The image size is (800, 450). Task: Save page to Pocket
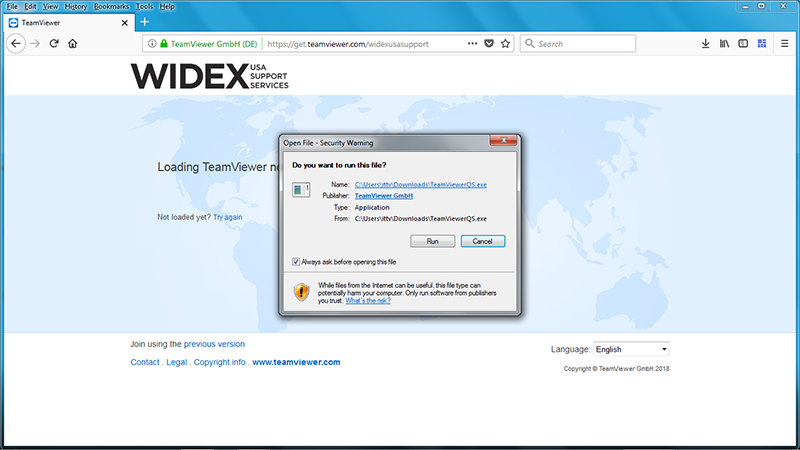click(x=489, y=44)
